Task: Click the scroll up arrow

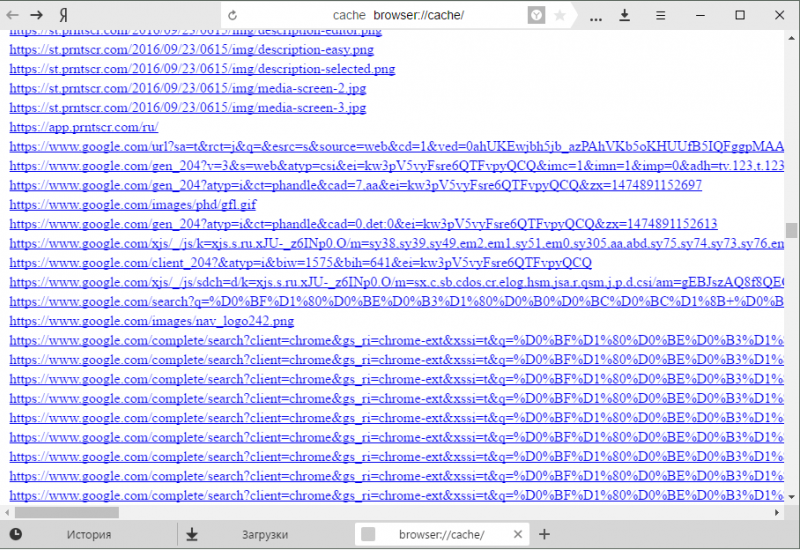Action: click(x=791, y=38)
